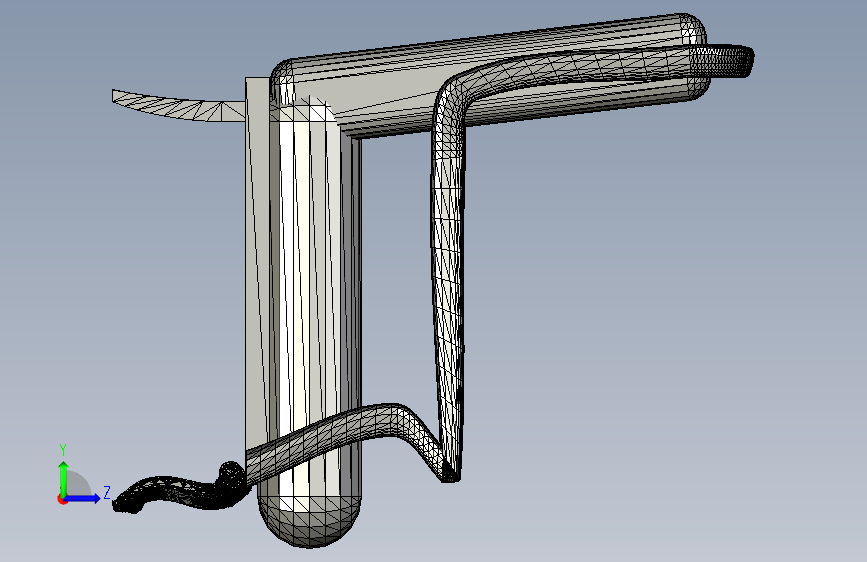Click the blue Z axis arrow of the triad
Screen dimensions: 867x562
pos(82,498)
